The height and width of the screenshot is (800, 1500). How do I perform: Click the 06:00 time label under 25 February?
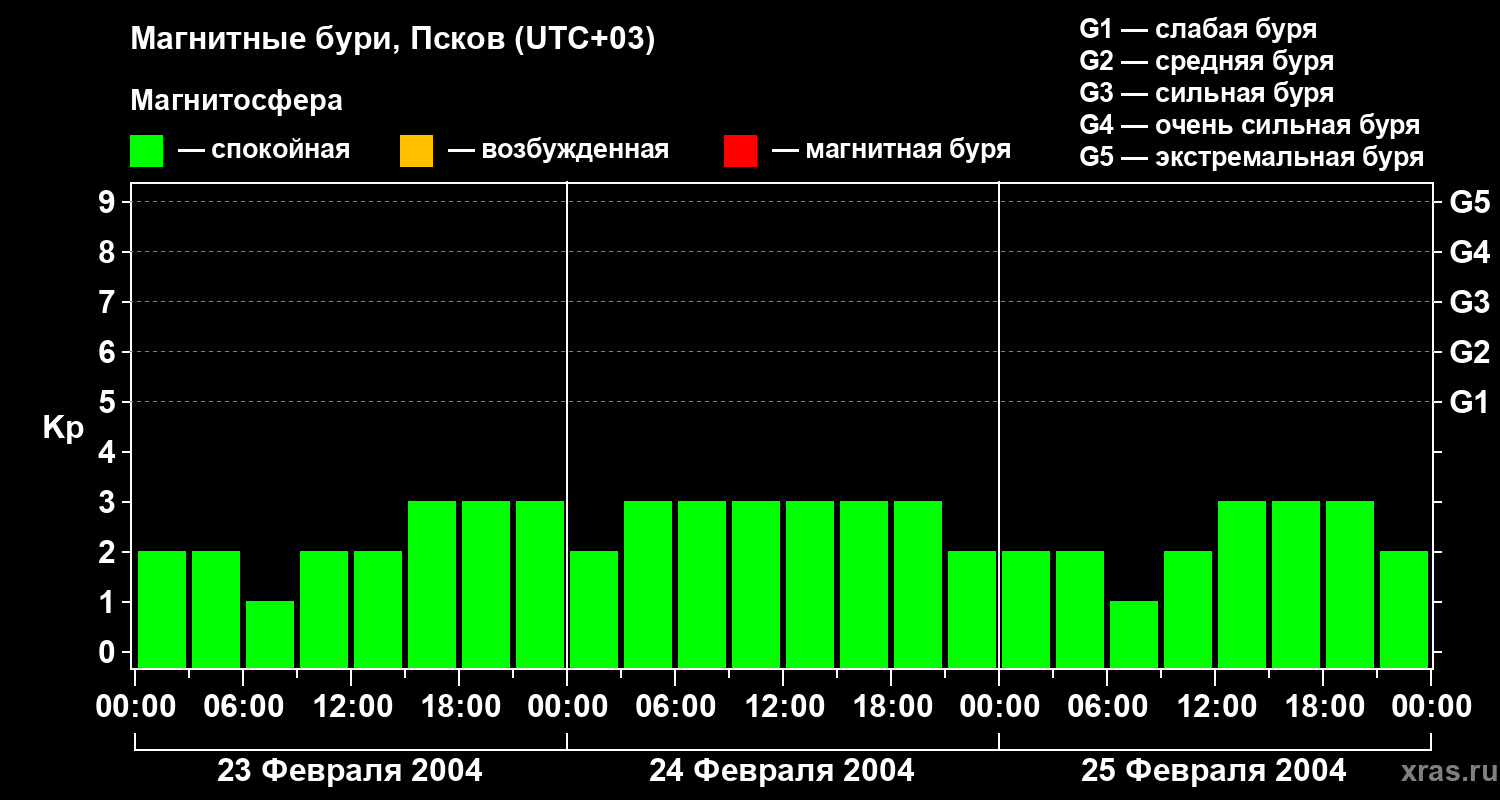coord(1107,707)
